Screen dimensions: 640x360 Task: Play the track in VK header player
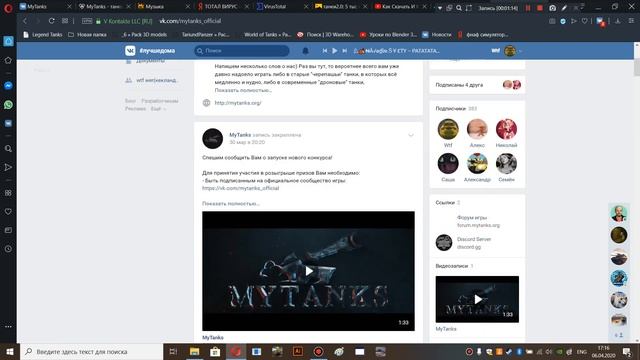coord(335,51)
